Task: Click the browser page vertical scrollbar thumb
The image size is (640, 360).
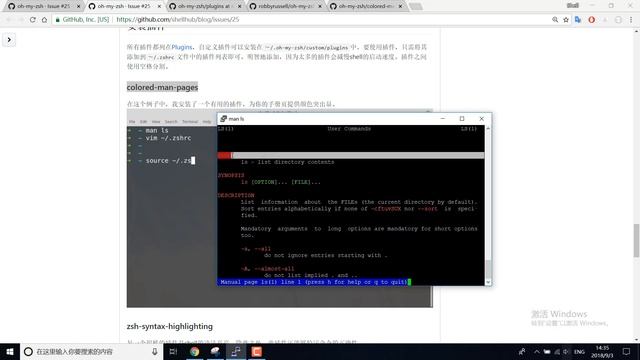Action: (636, 241)
